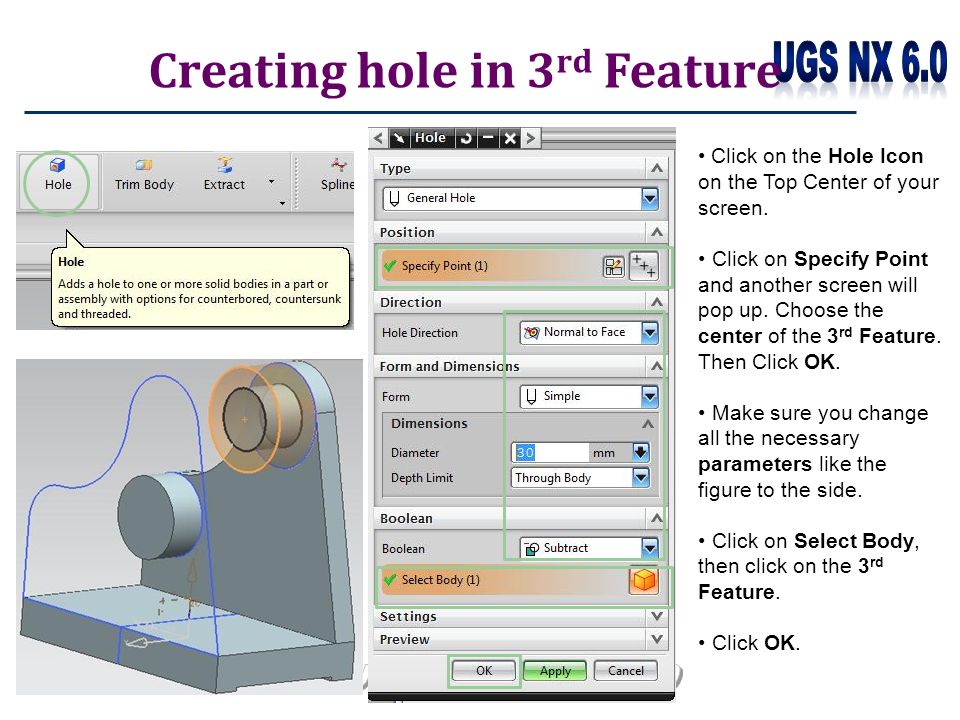Expand the Preview section
This screenshot has height=720, width=960.
click(x=657, y=639)
